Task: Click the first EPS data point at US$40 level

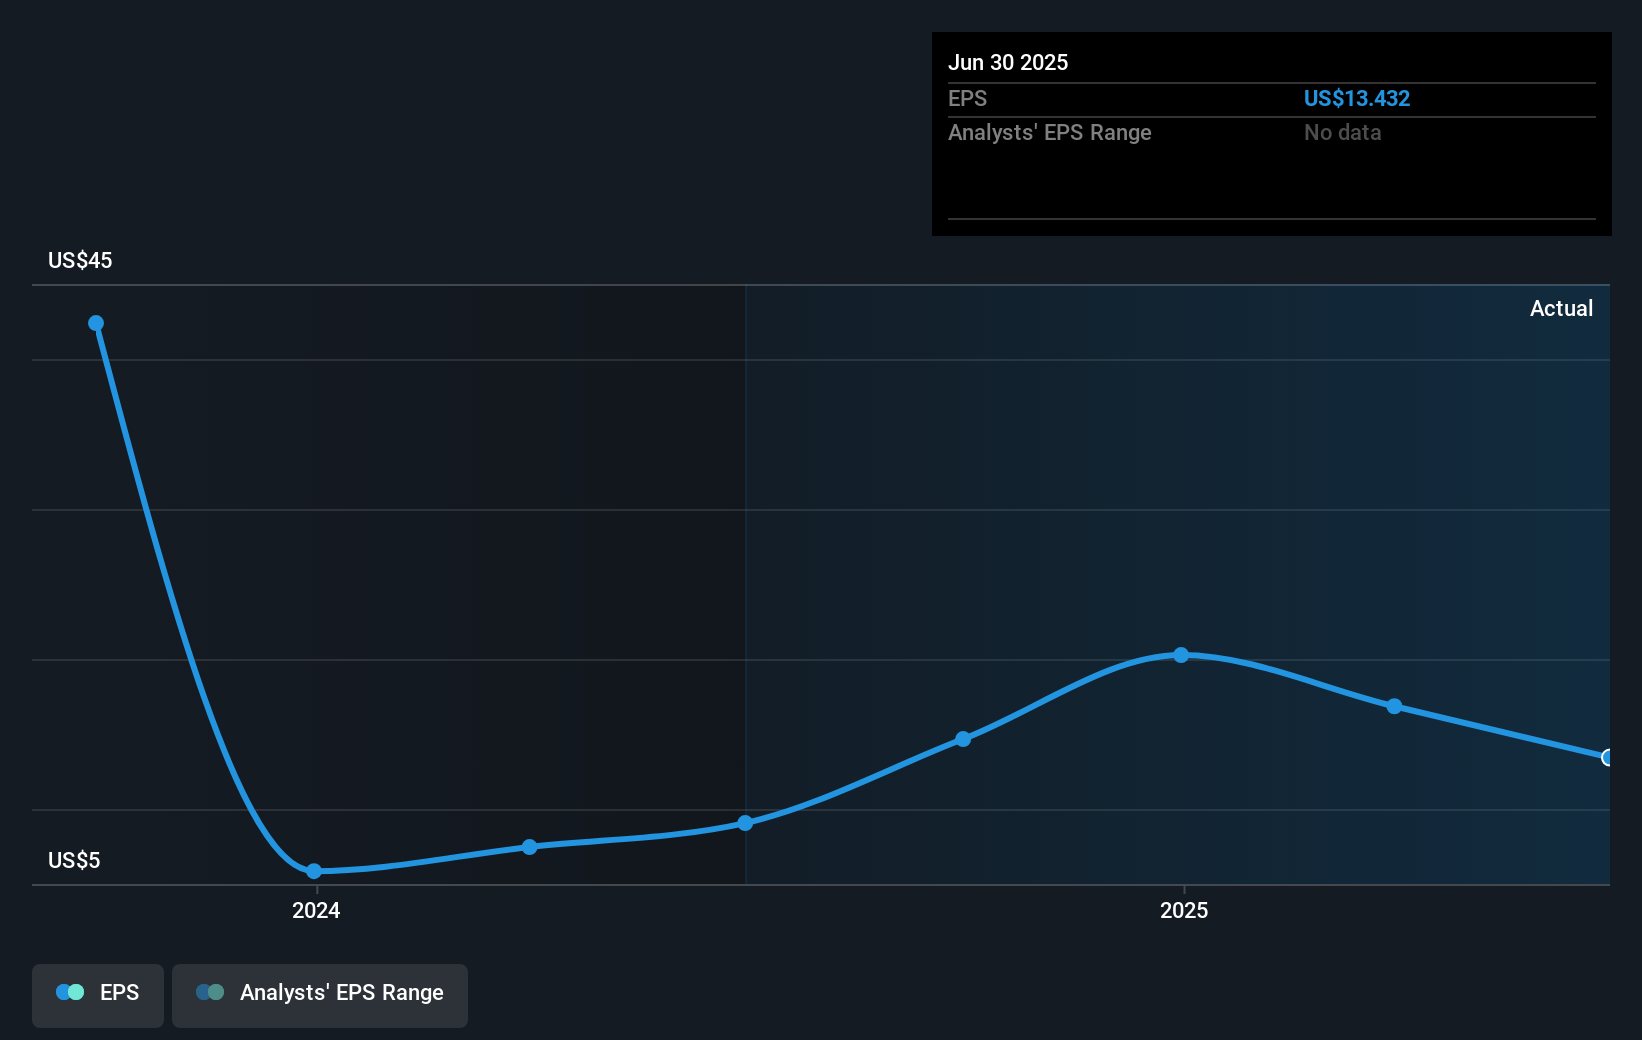Action: coord(95,322)
